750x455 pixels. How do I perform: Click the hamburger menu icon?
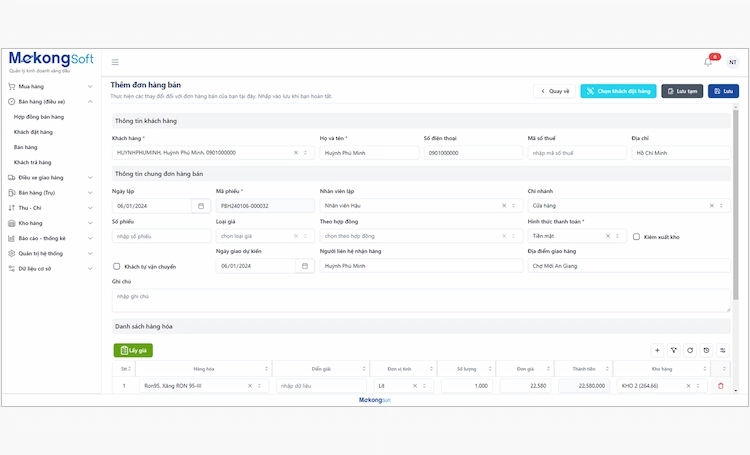coord(115,62)
